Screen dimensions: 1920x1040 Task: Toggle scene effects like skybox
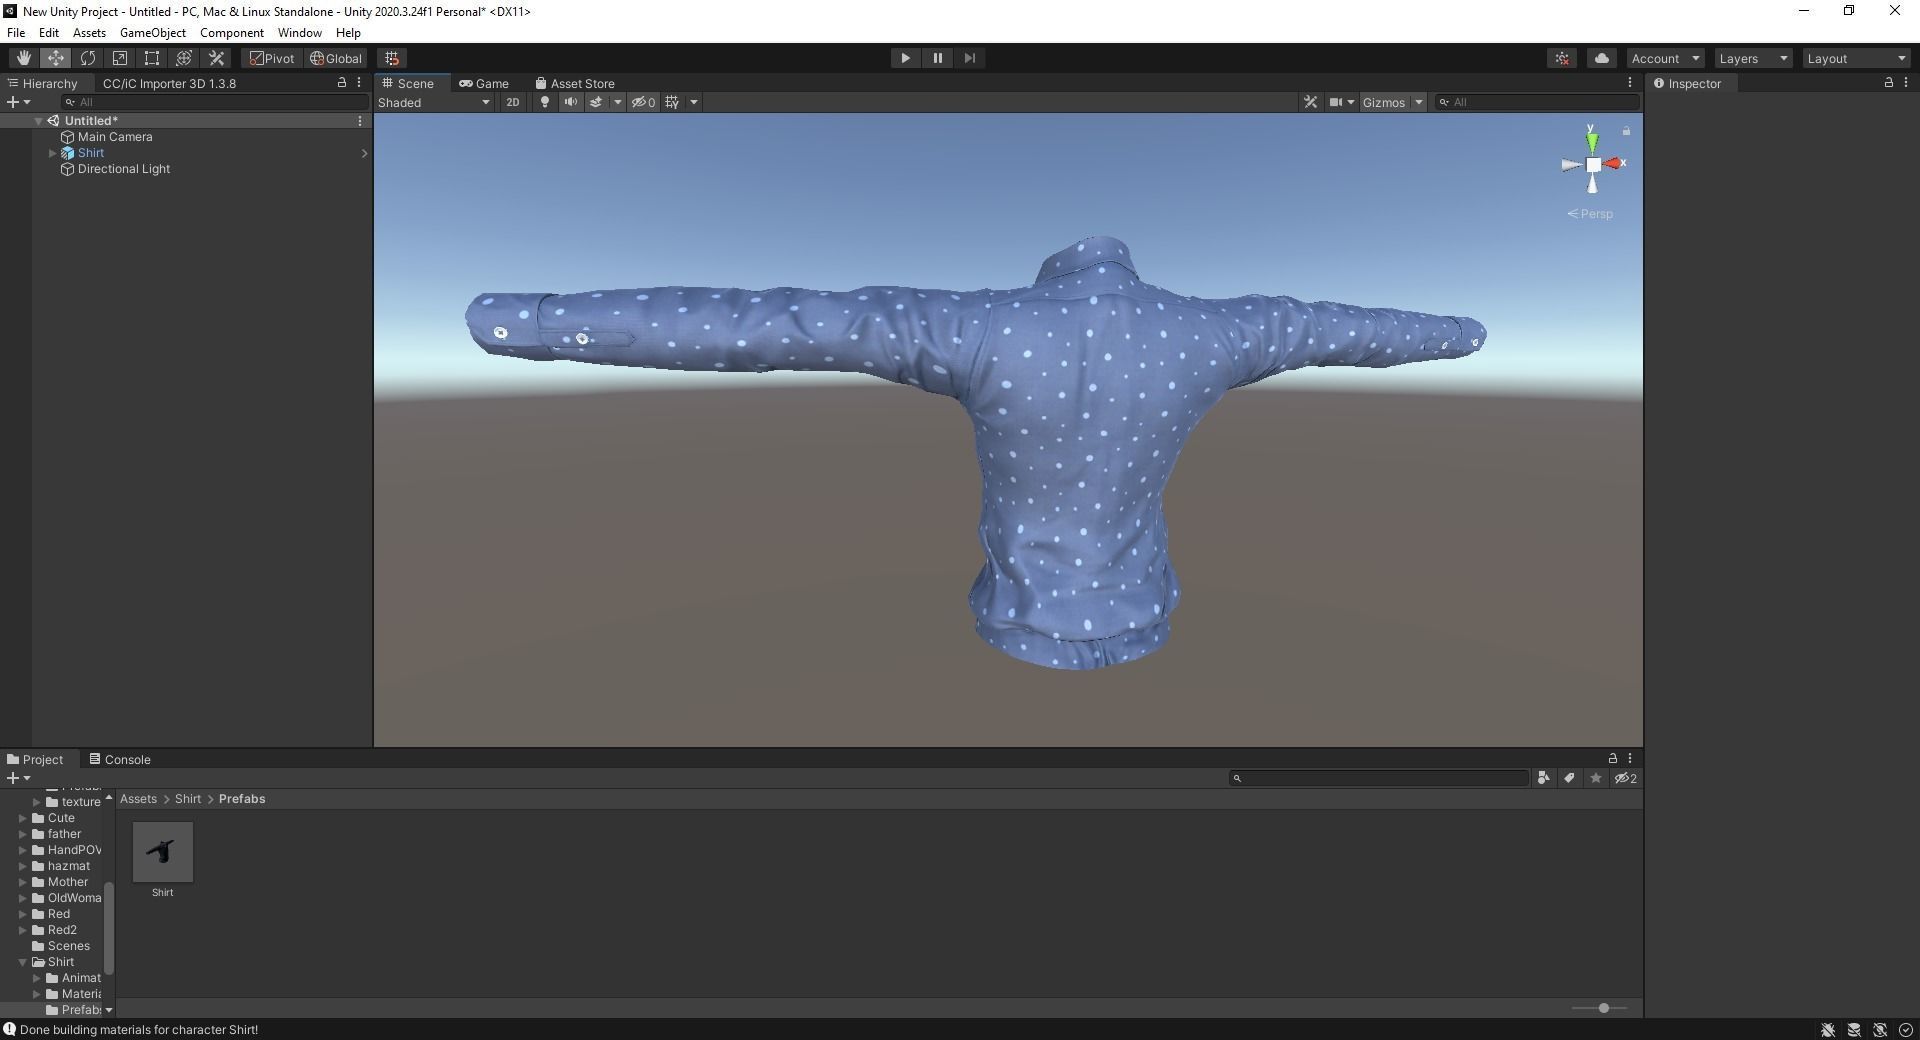pyautogui.click(x=596, y=102)
